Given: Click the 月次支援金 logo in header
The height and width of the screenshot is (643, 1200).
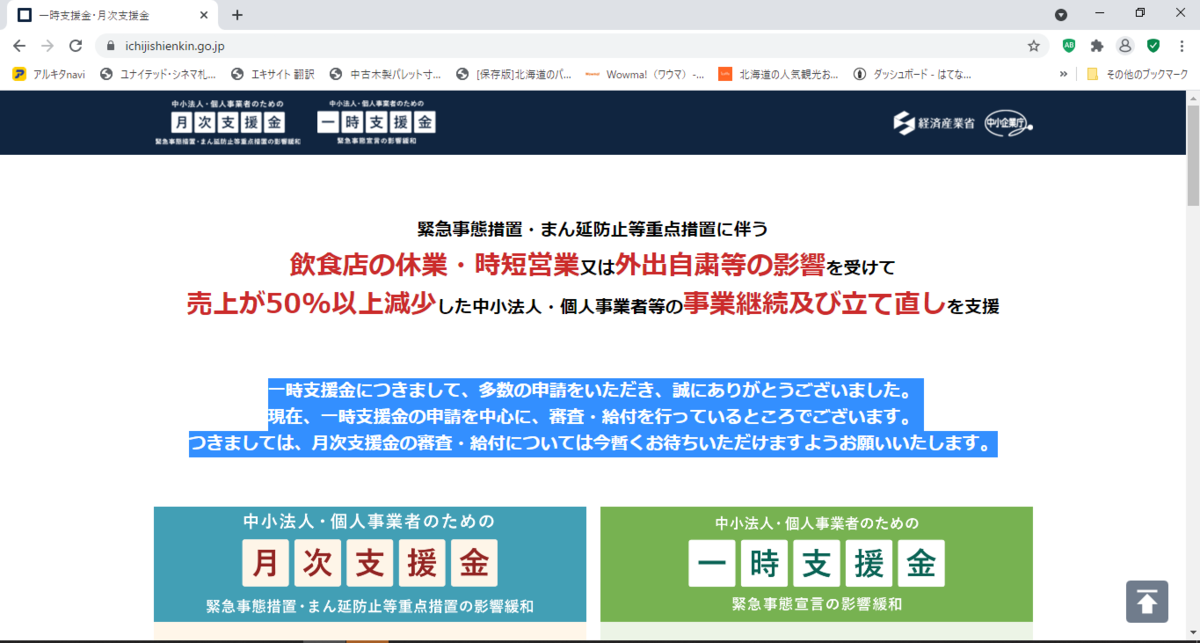Looking at the screenshot, I should click(227, 123).
